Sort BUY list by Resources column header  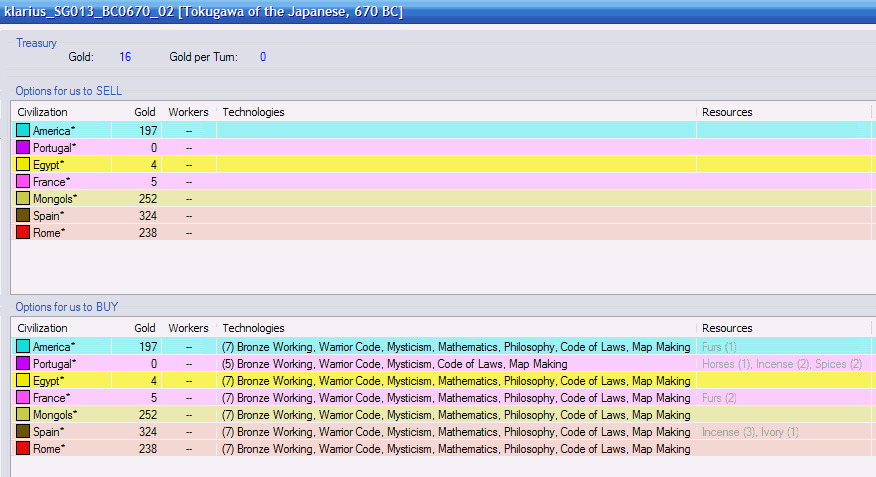coord(727,328)
